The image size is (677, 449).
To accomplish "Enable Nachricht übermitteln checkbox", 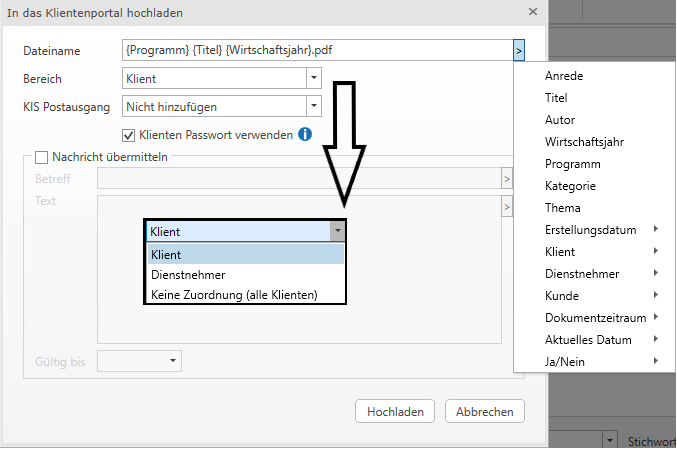I will point(41,157).
